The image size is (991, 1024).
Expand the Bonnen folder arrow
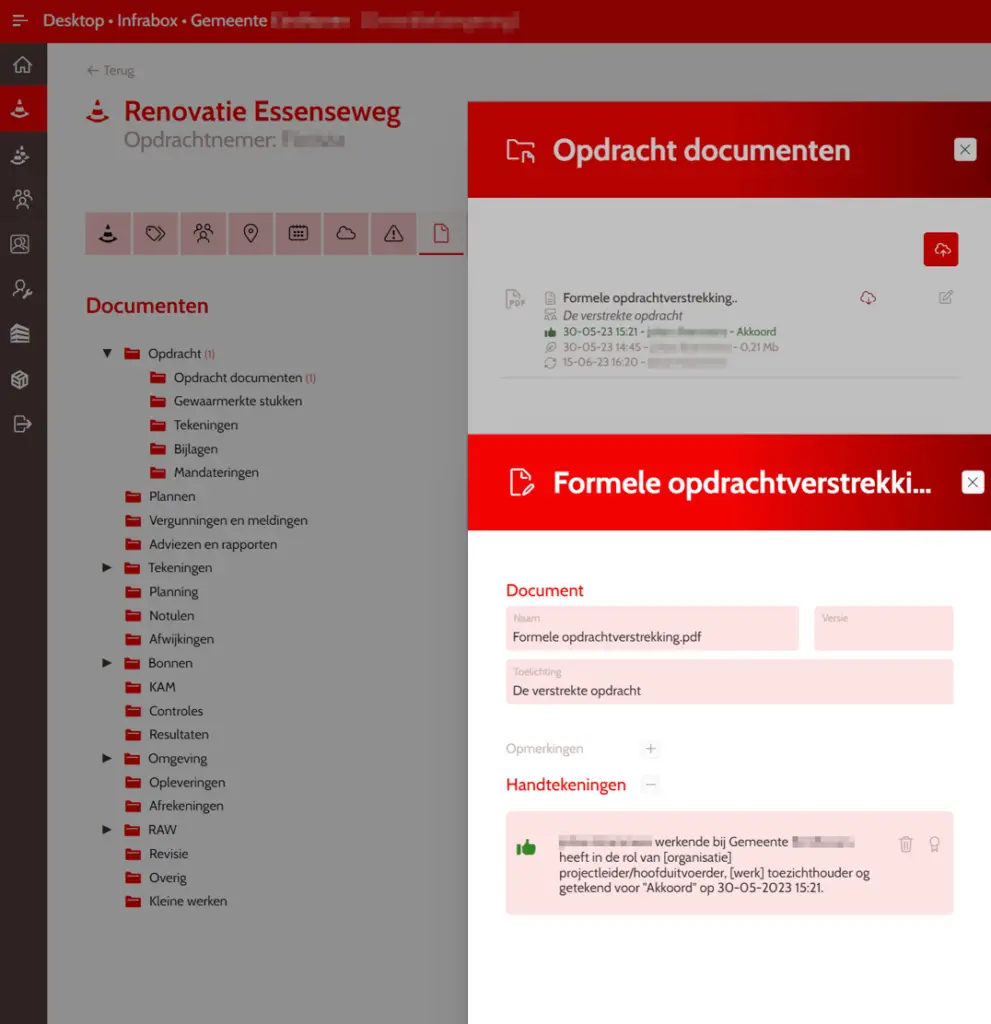(x=107, y=663)
